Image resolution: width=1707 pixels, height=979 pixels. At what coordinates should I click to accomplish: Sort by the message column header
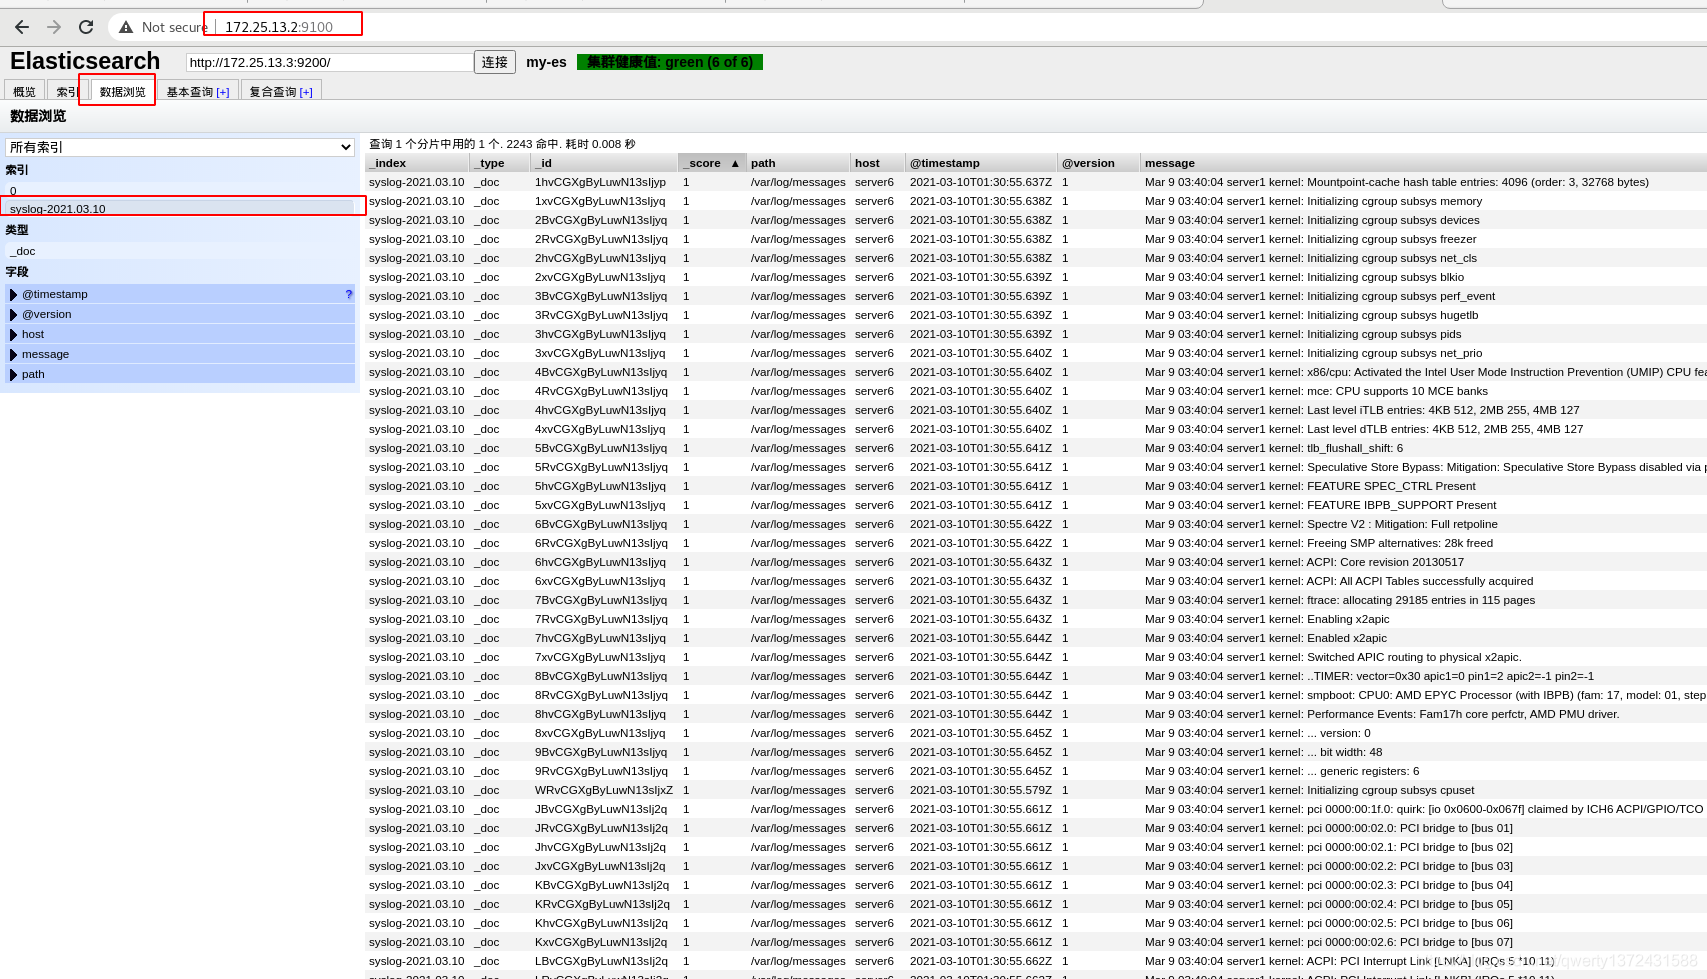[1423, 163]
